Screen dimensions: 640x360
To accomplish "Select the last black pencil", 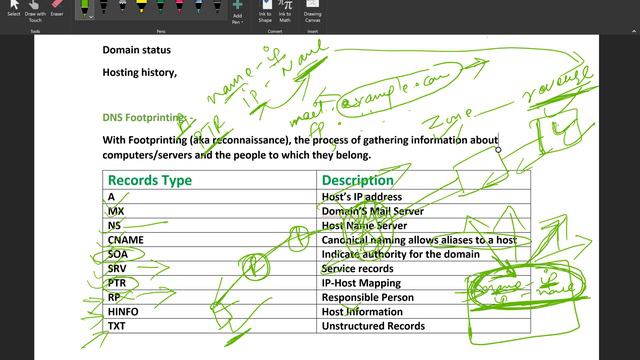I will pyautogui.click(x=217, y=7).
